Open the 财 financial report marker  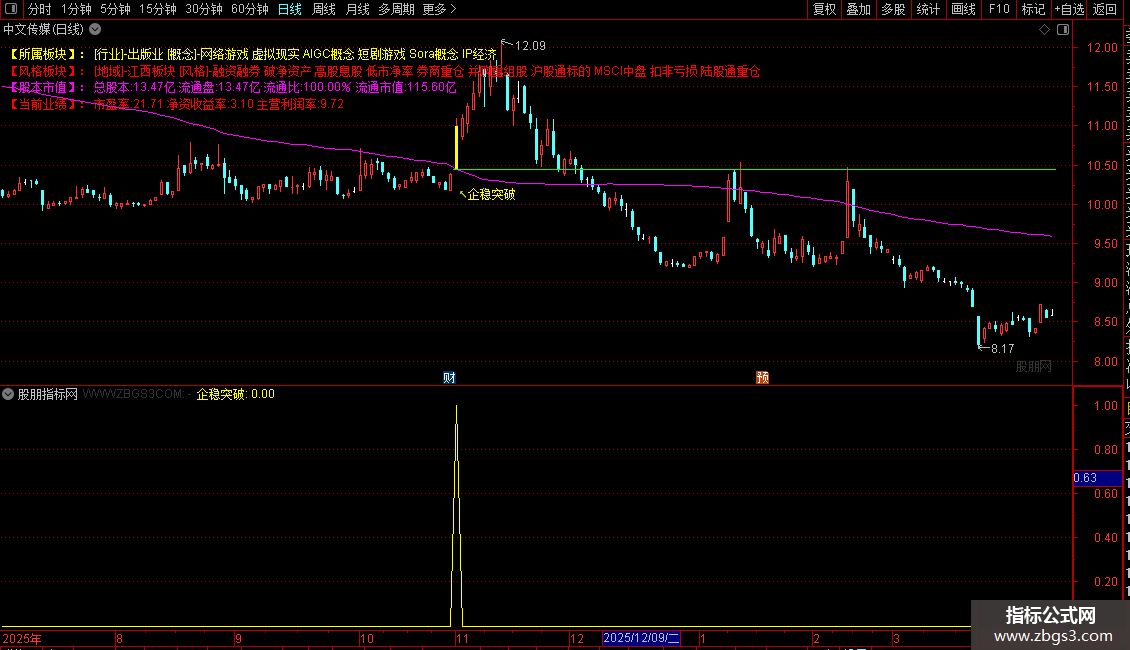449,378
